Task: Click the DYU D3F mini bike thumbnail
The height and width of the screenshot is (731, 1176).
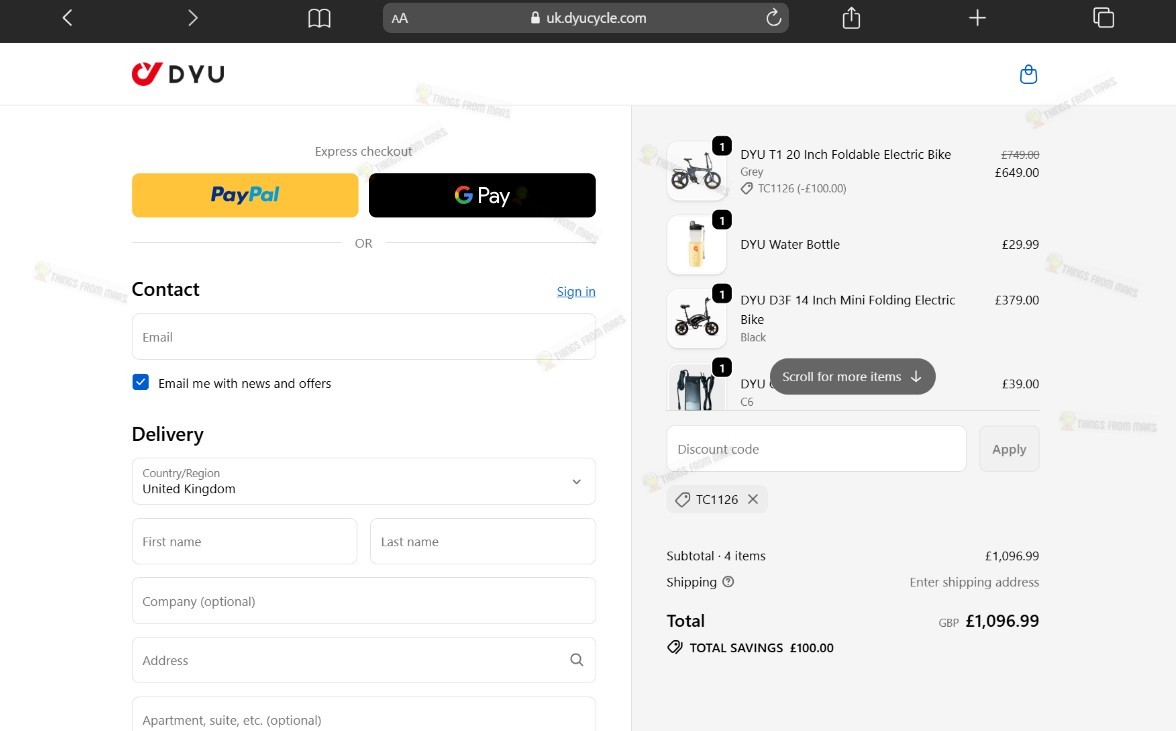Action: coord(696,319)
